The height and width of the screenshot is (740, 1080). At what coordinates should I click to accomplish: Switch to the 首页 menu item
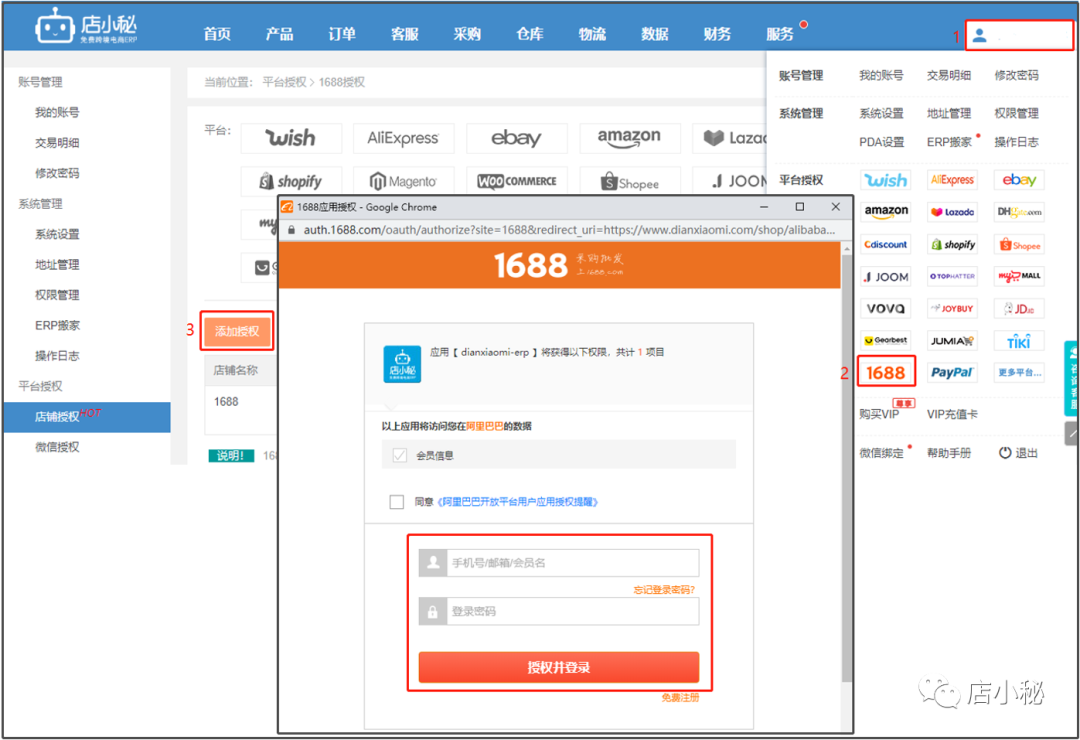pyautogui.click(x=217, y=34)
